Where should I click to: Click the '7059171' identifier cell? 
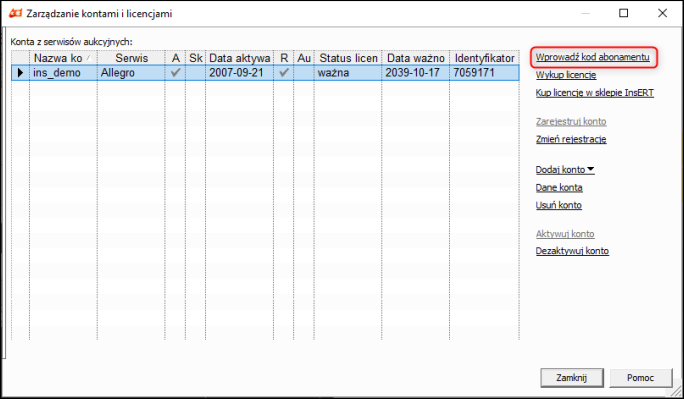coord(485,73)
